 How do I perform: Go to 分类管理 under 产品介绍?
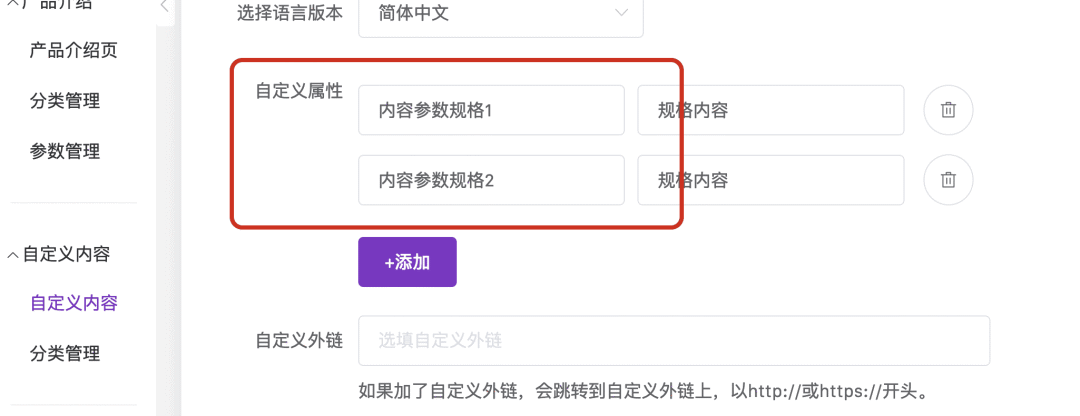pos(65,101)
